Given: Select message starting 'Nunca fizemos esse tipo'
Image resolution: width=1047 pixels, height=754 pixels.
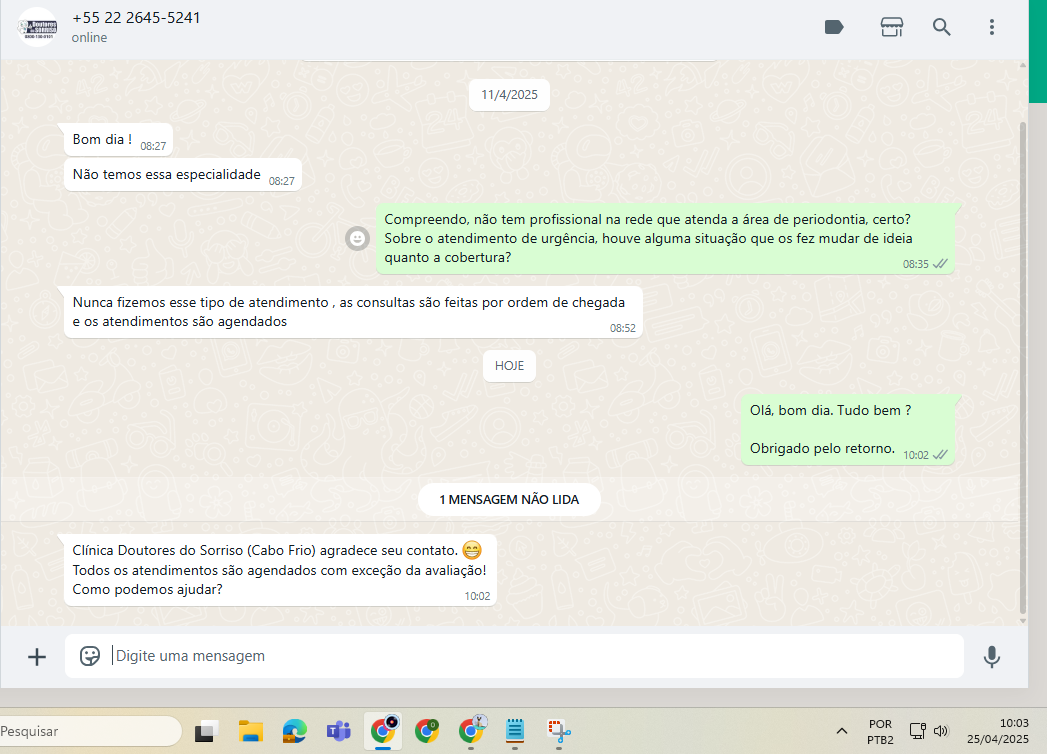Looking at the screenshot, I should click(x=353, y=313).
